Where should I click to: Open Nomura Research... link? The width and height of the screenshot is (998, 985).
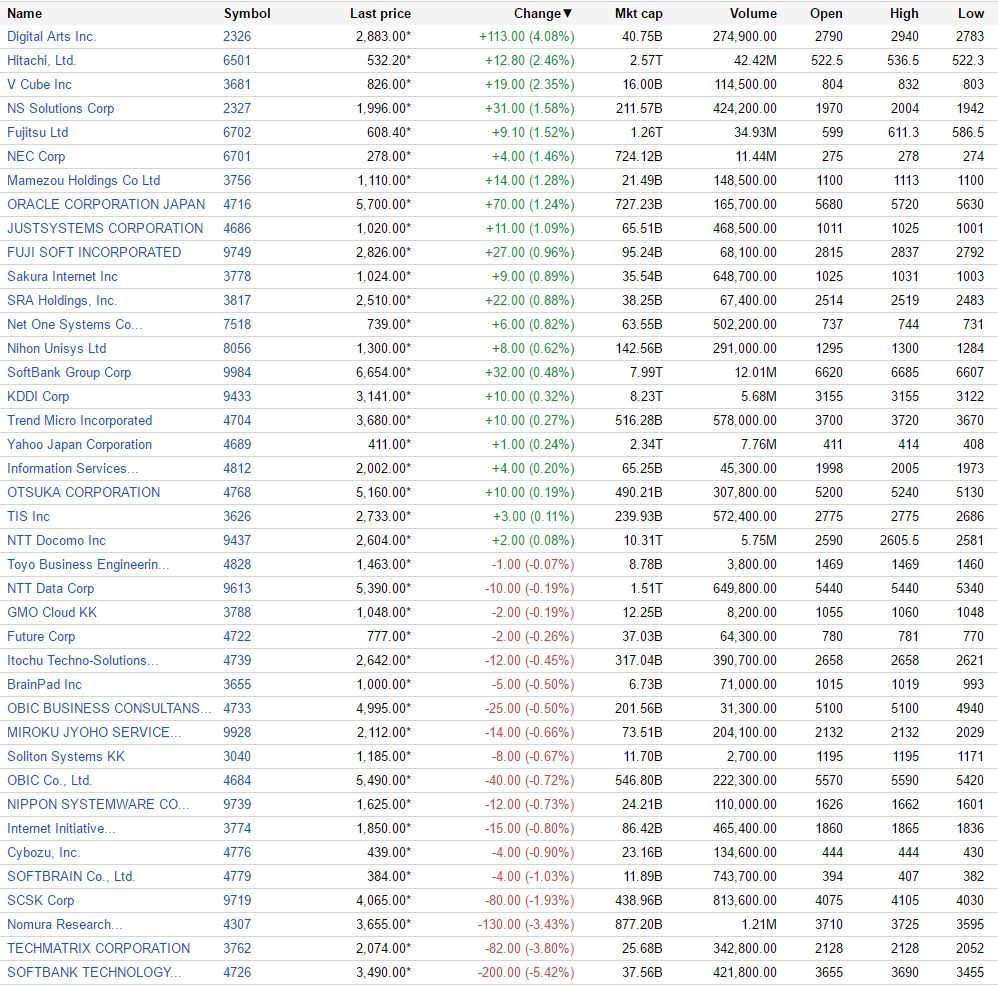[65, 925]
